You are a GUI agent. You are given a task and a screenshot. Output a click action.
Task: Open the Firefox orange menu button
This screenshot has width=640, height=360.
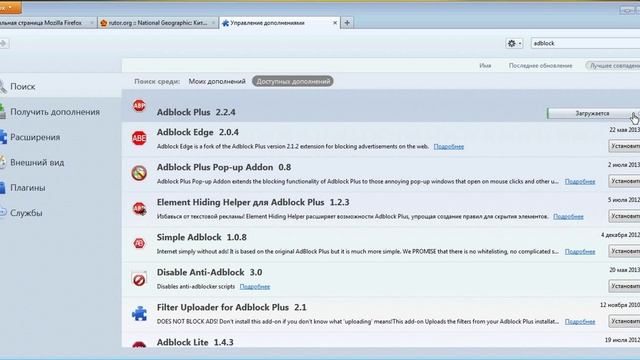[x=10, y=7]
